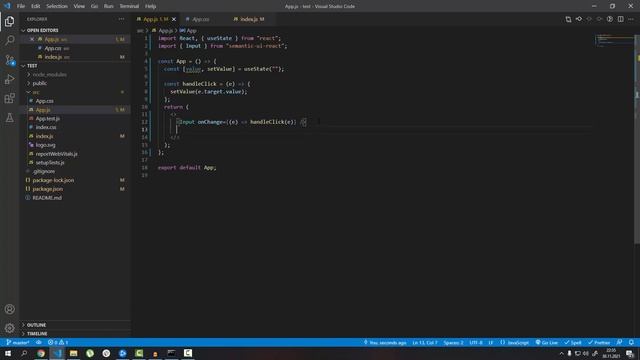Click the Prettier status bar item
This screenshot has width=640, height=360.
click(x=599, y=342)
